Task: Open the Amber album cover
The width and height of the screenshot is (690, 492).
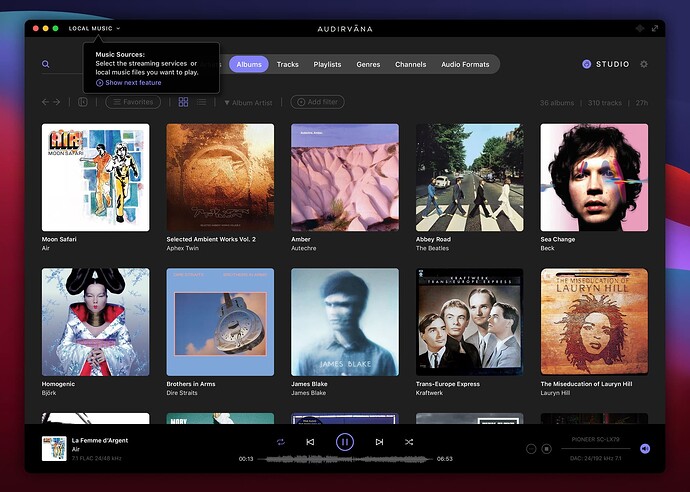Action: click(345, 177)
